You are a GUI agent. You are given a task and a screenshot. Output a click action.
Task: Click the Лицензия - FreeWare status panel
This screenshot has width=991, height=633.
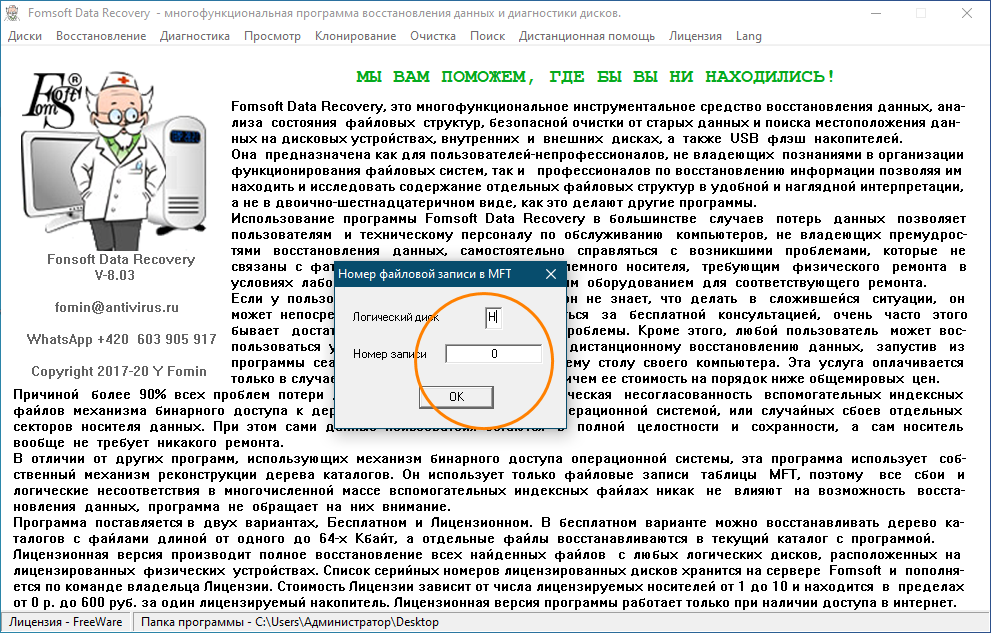coord(66,623)
